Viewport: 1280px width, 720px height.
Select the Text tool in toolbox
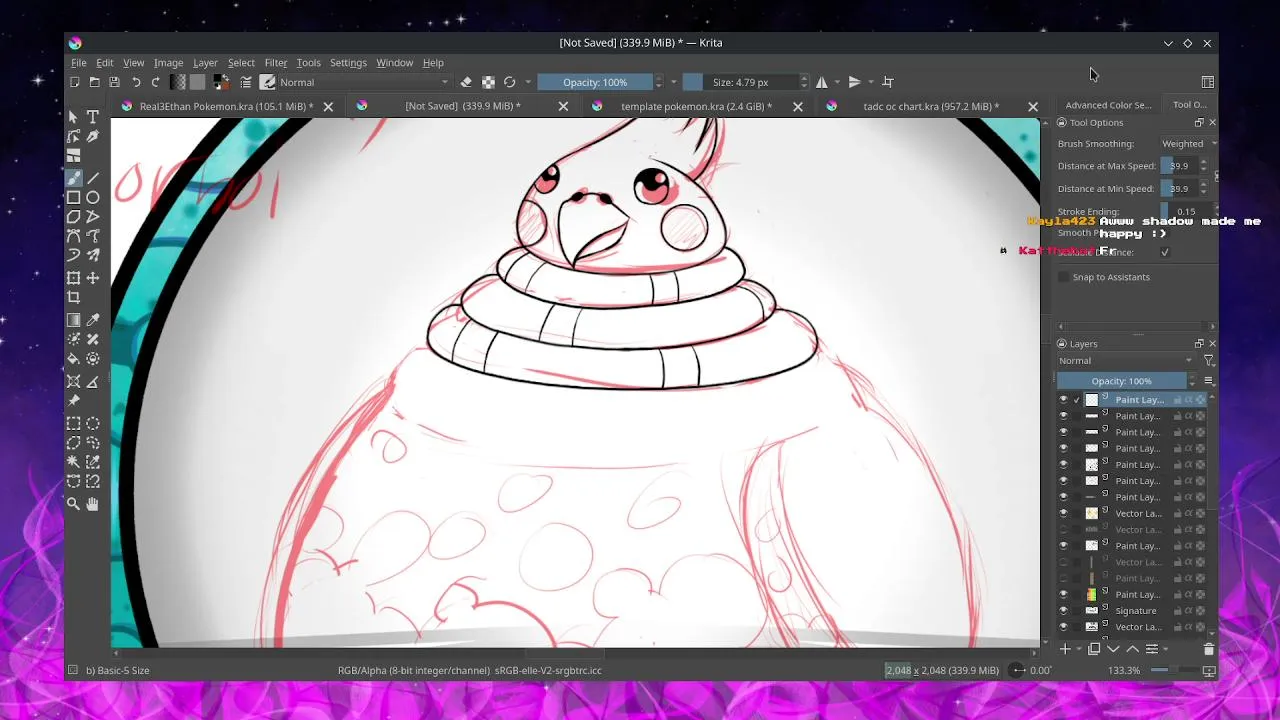(93, 117)
